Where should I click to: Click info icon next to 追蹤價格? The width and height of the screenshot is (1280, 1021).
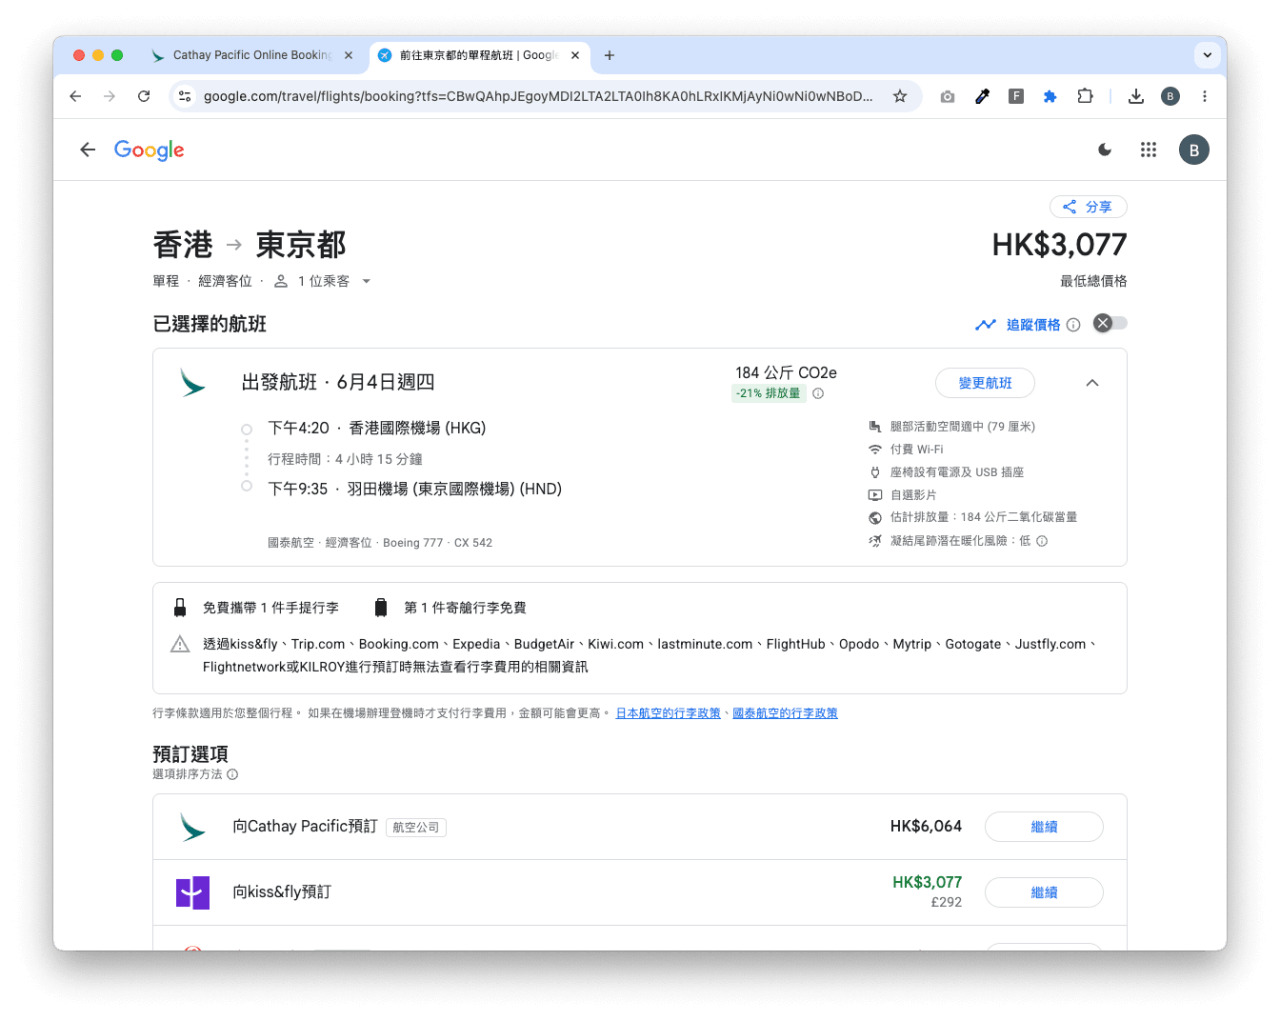tap(1073, 325)
